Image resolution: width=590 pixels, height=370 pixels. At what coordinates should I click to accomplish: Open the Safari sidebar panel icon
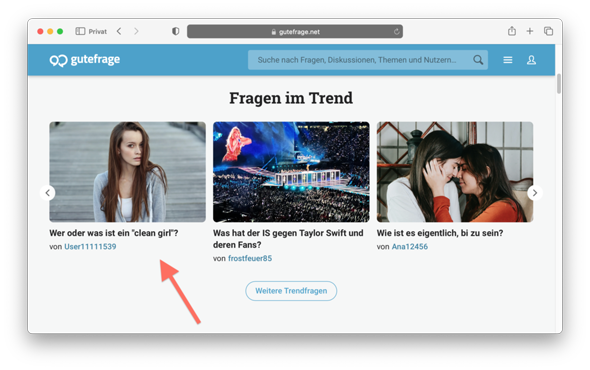(x=80, y=31)
